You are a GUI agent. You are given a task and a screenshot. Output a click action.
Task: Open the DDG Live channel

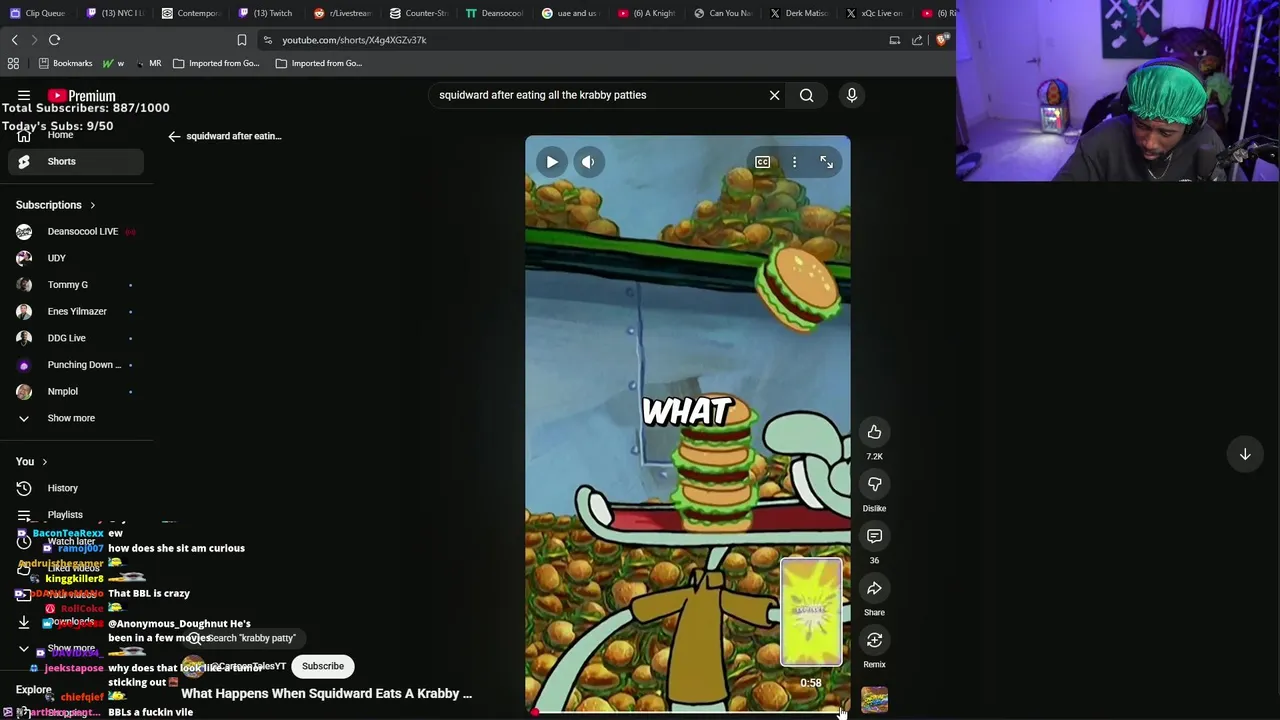[75, 338]
